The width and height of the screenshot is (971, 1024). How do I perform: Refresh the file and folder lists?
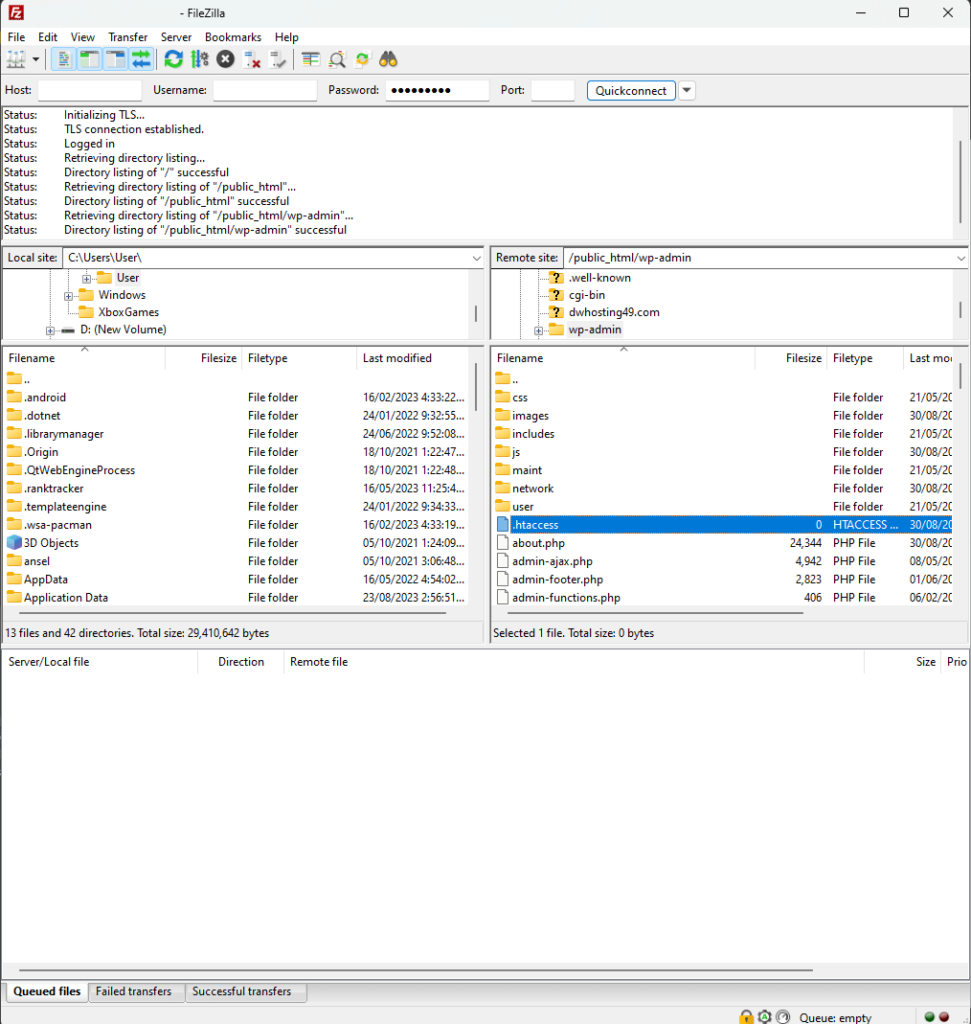tap(174, 59)
